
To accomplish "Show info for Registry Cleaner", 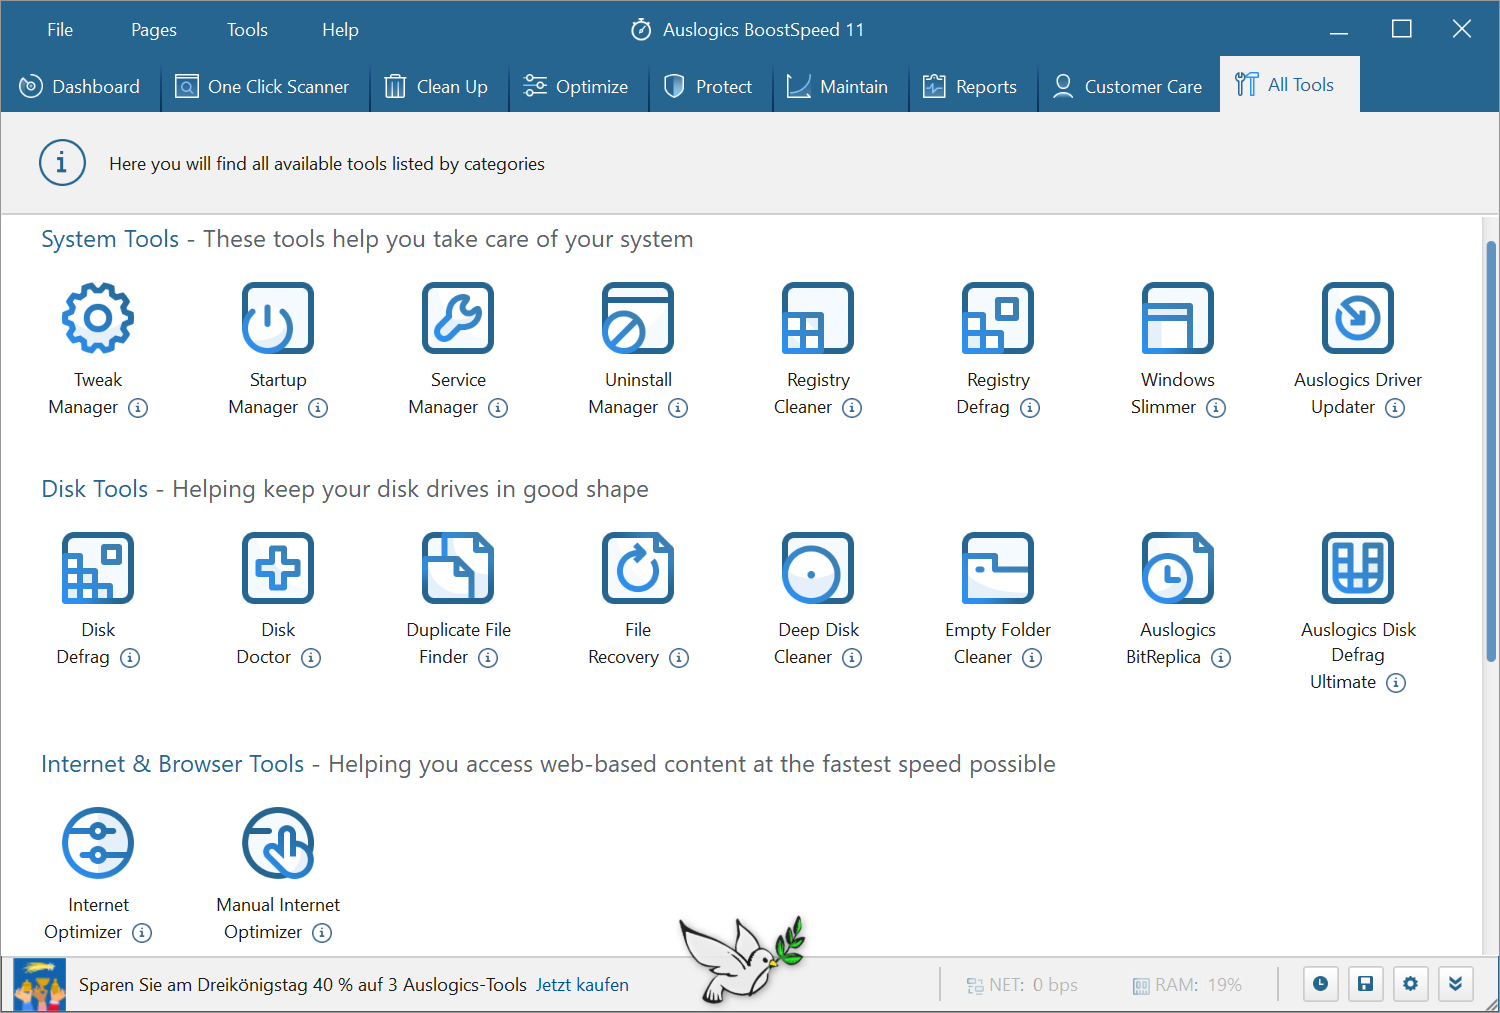I will coord(852,408).
